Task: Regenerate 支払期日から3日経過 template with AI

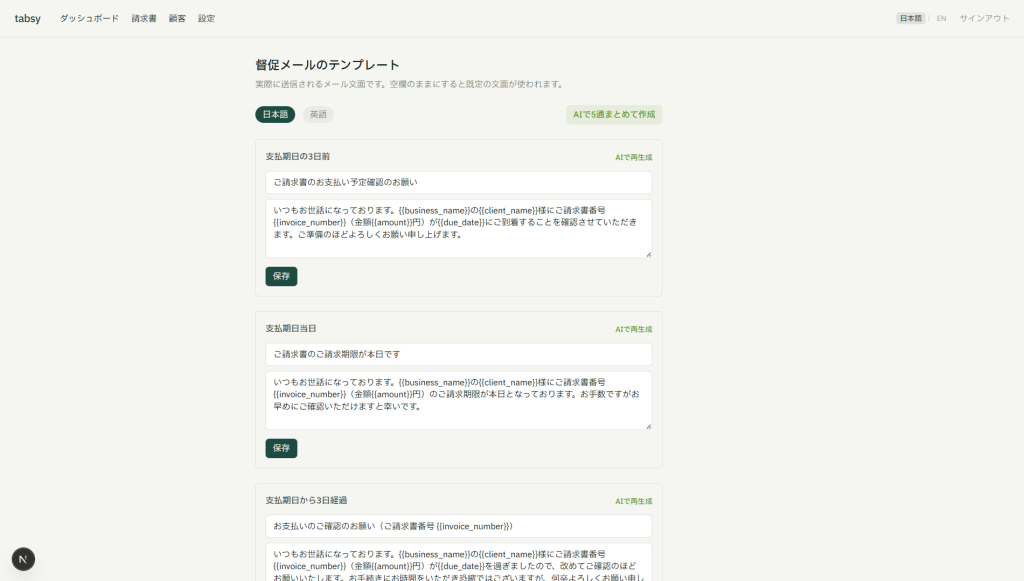Action: click(x=633, y=501)
